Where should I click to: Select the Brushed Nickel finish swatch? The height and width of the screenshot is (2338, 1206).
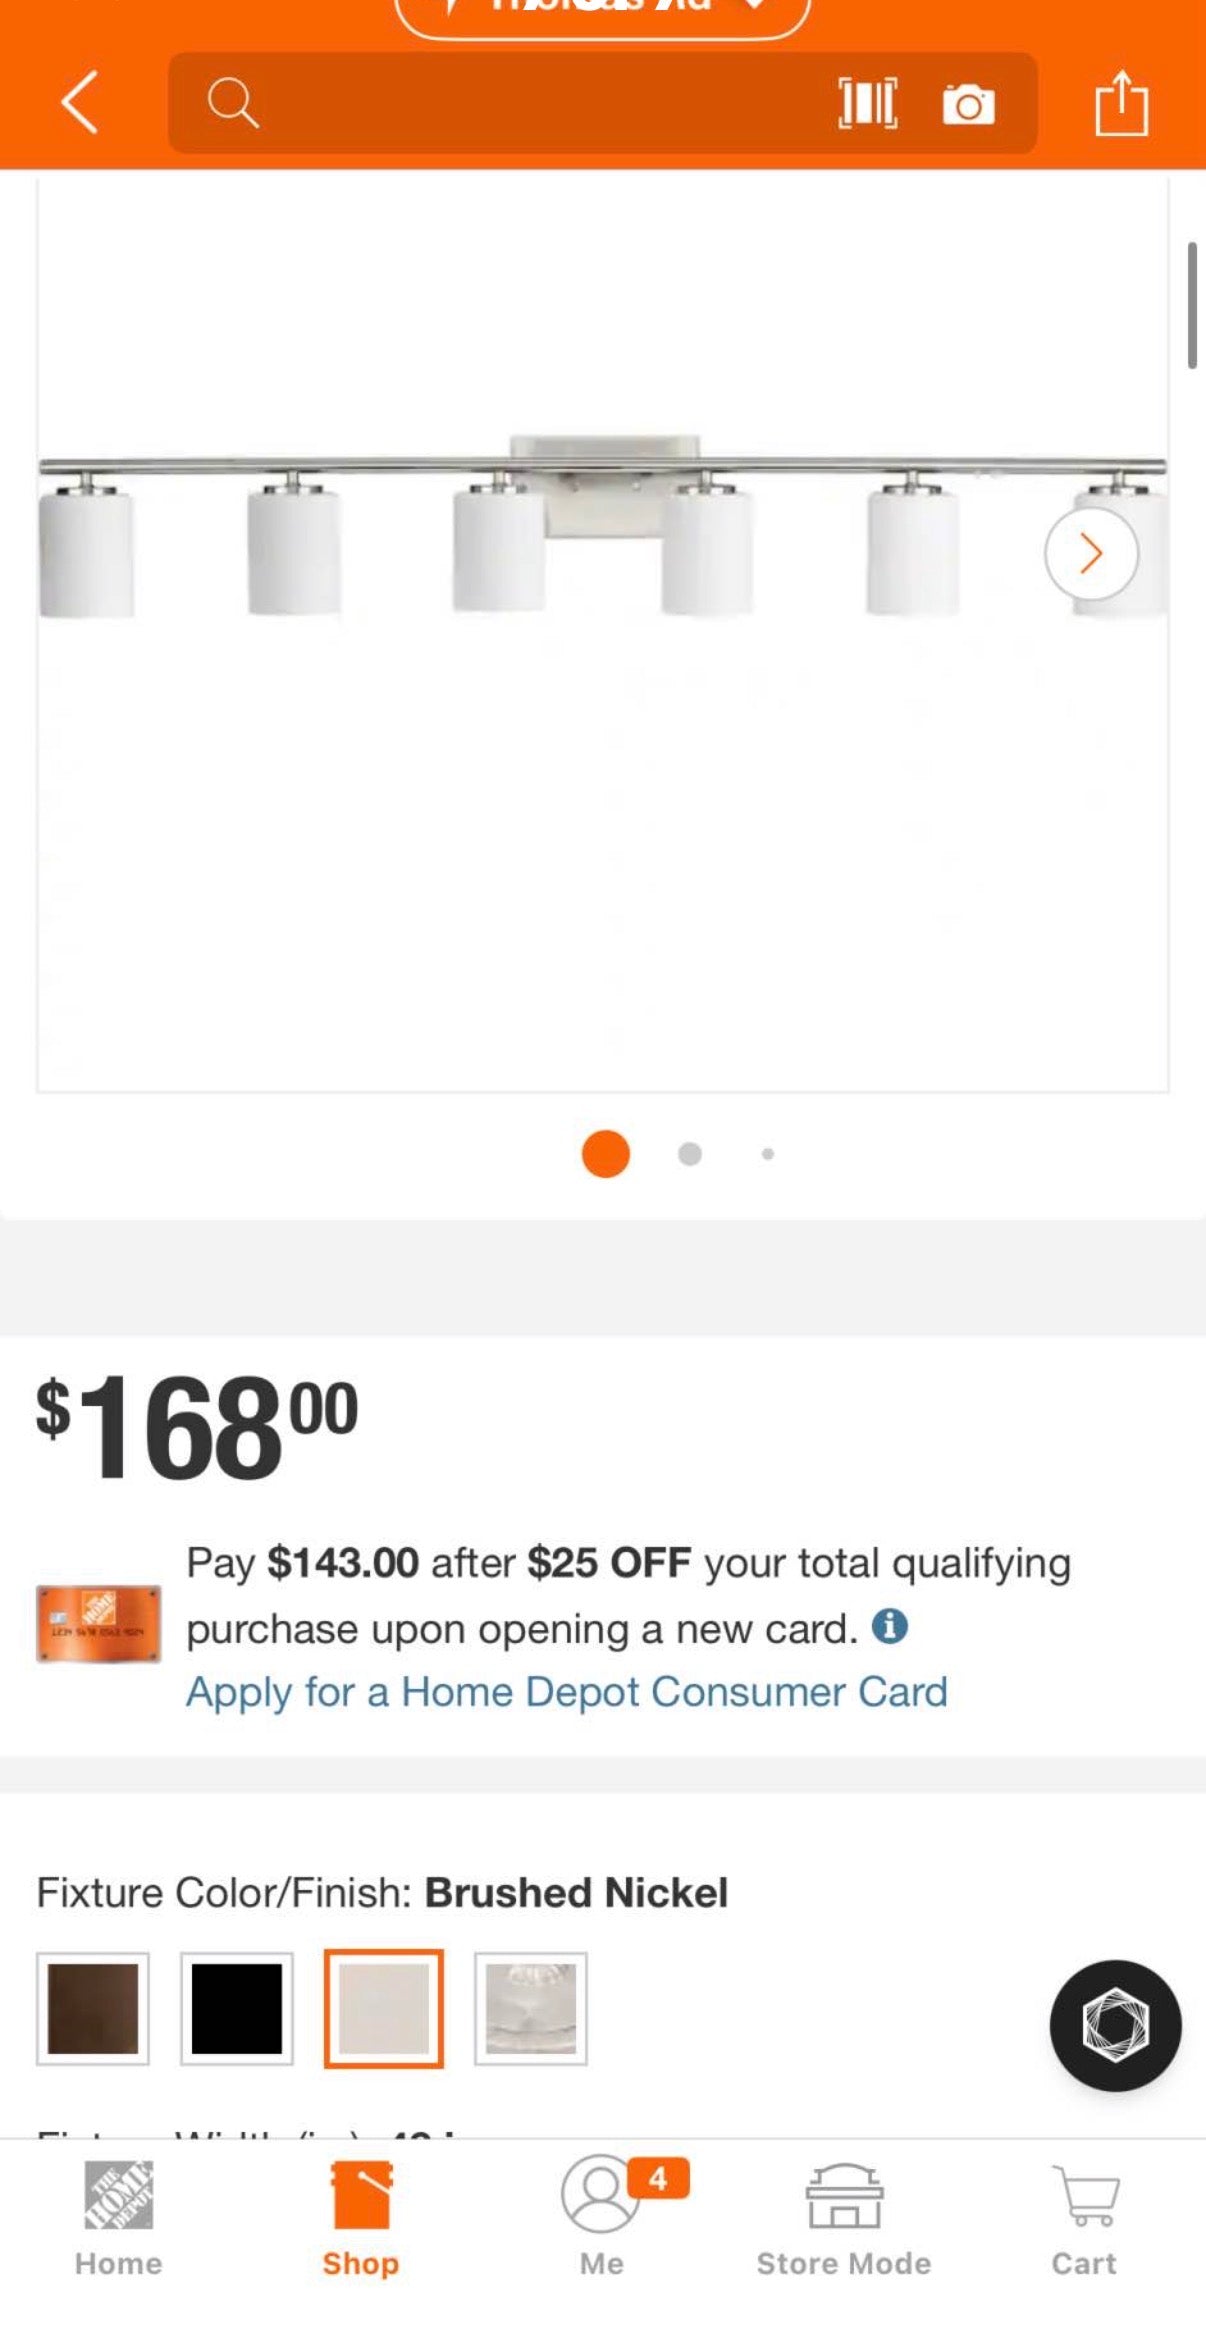point(384,2008)
